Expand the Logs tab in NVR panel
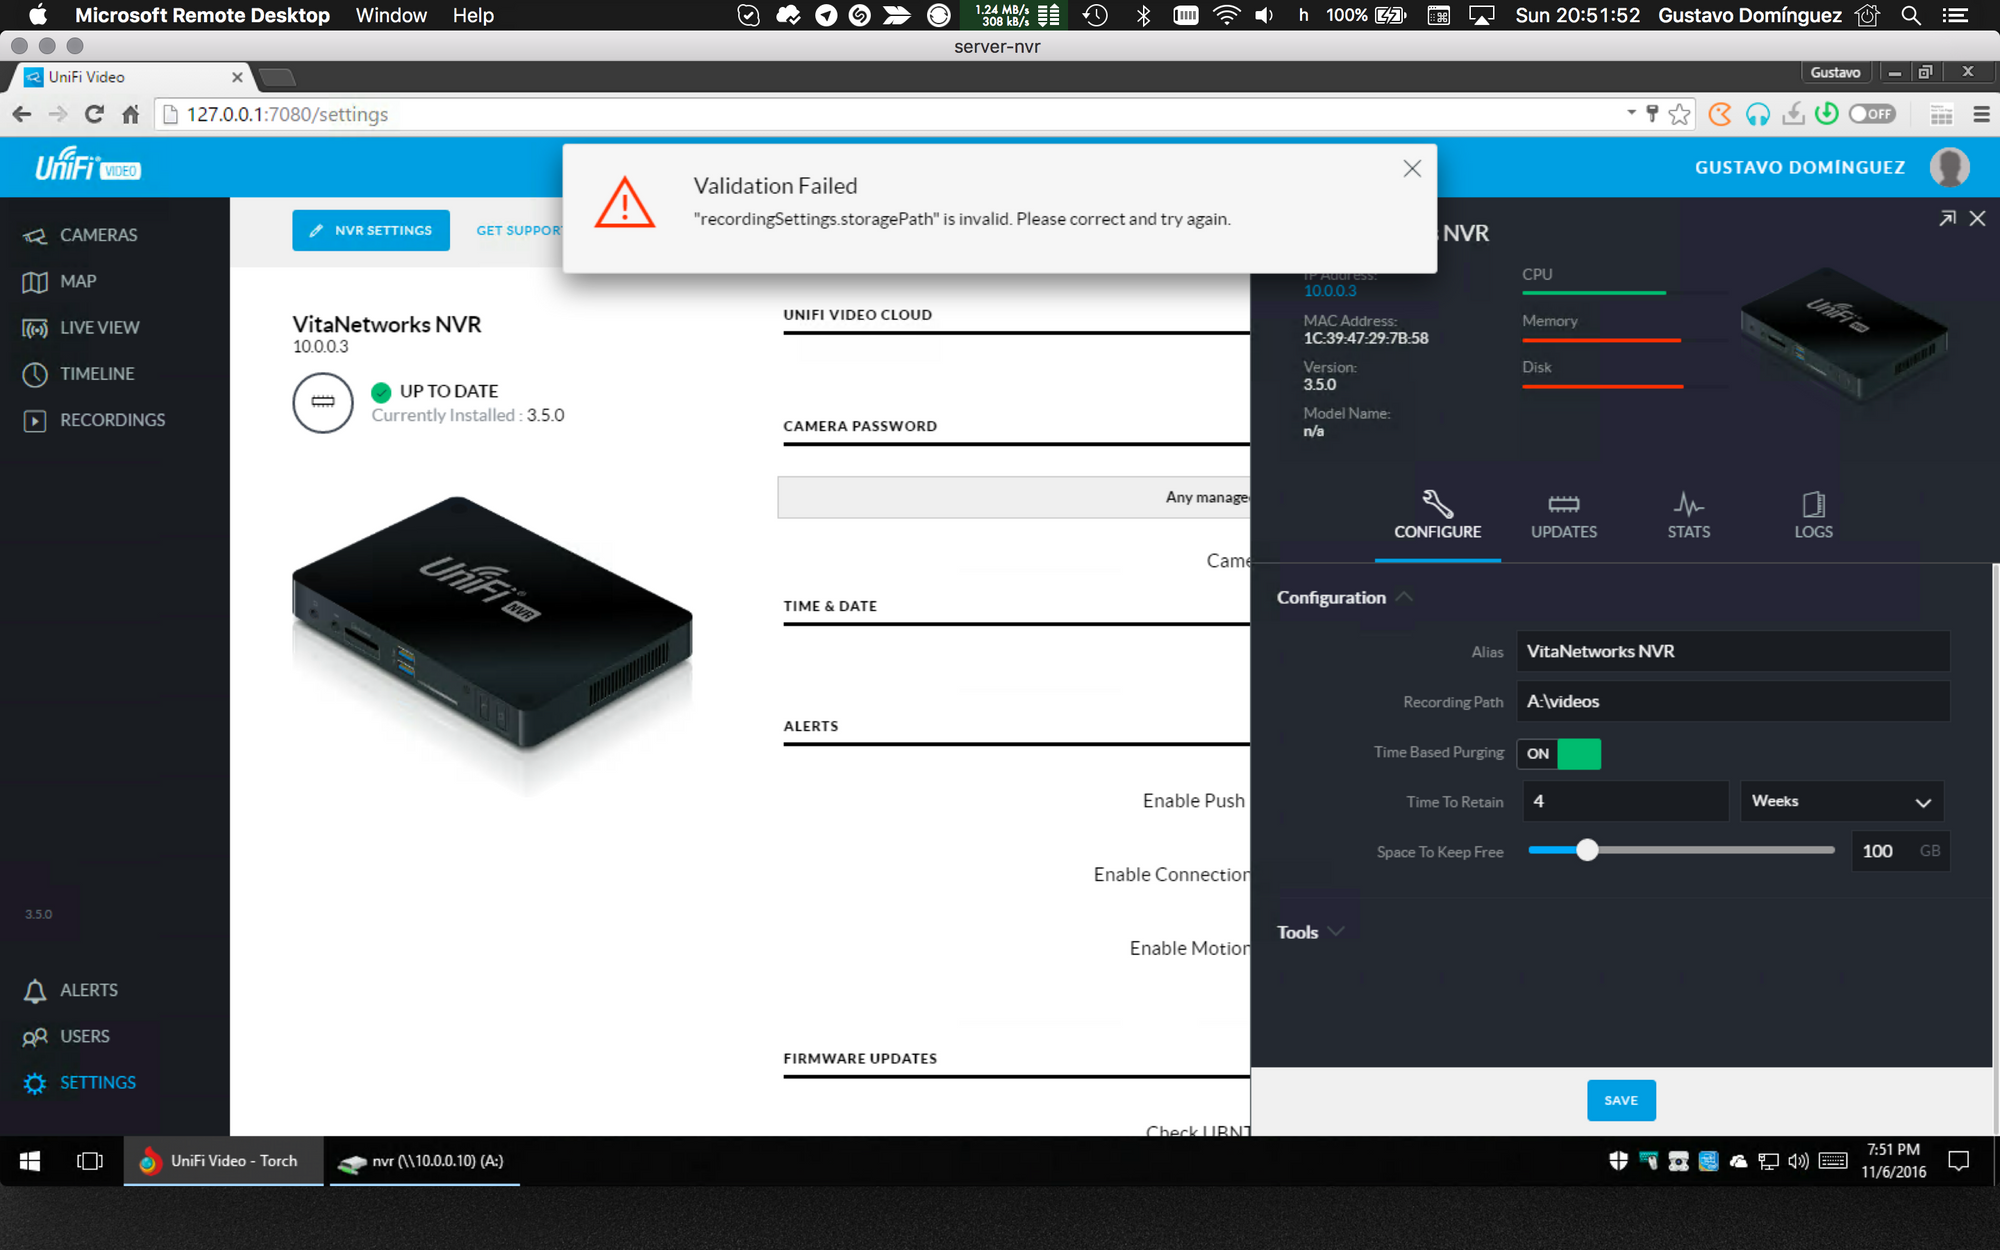The width and height of the screenshot is (2000, 1250). 1813,513
